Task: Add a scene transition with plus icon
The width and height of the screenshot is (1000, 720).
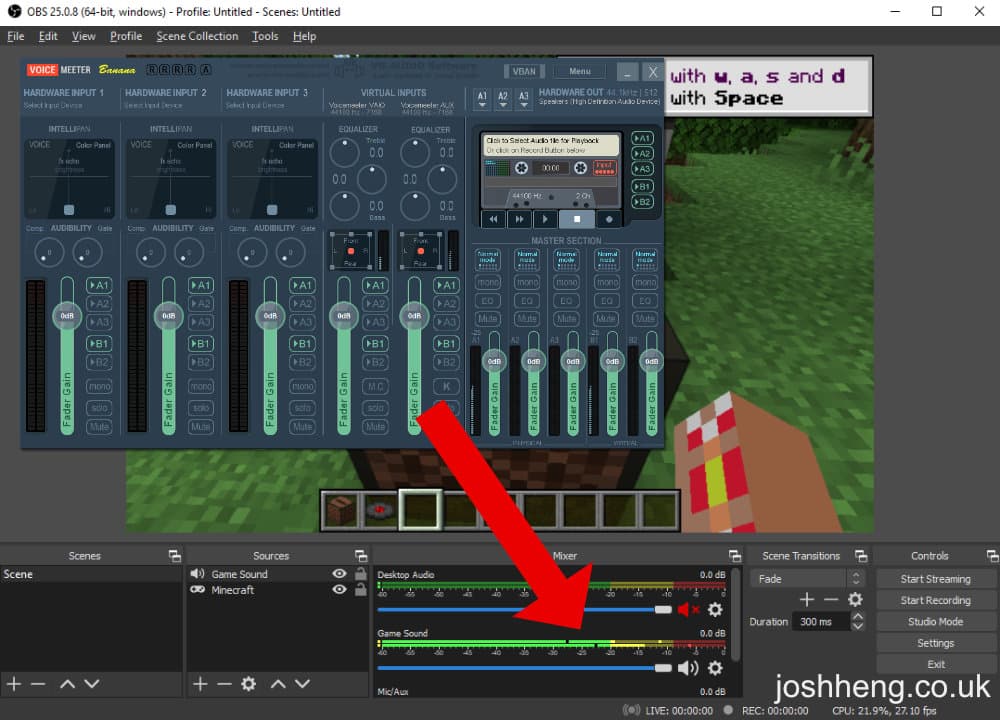Action: pos(807,599)
